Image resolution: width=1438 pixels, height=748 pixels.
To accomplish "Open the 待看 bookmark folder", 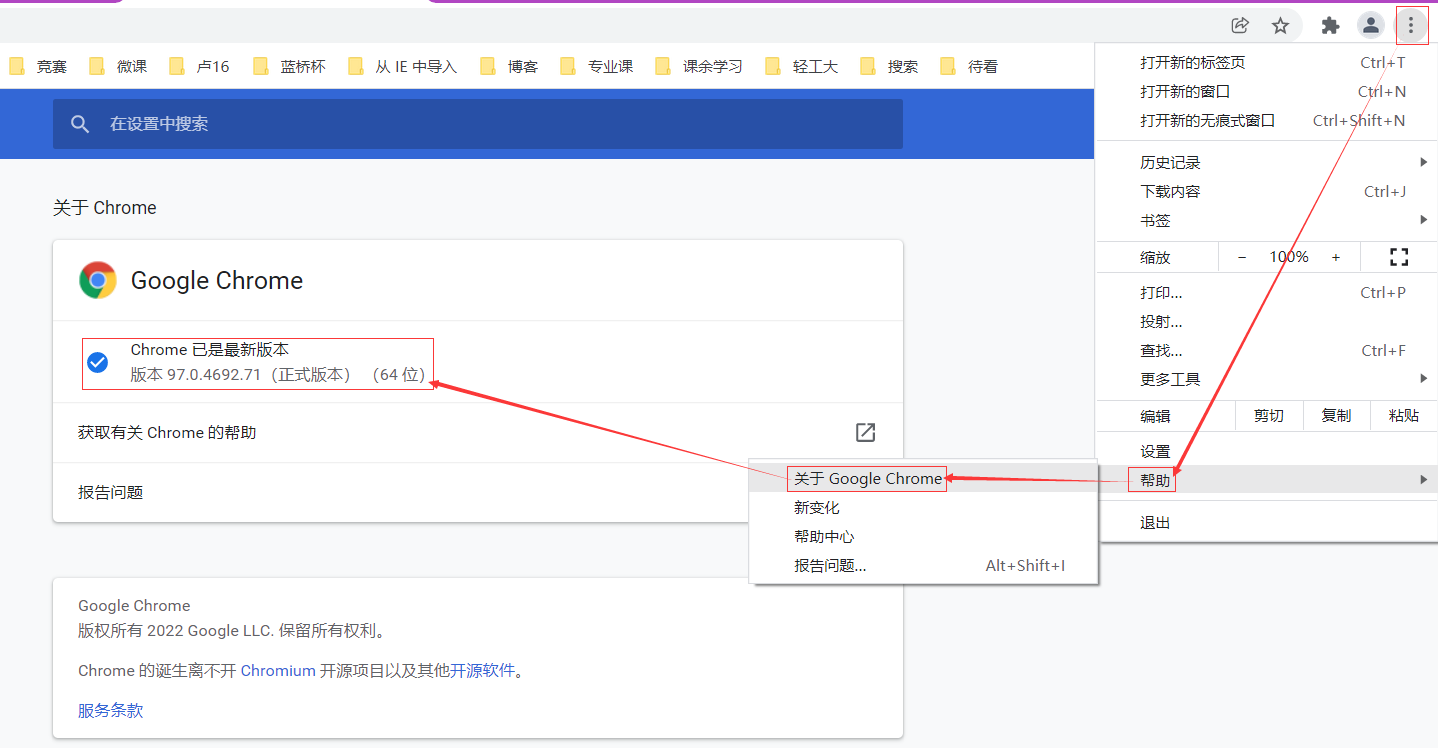I will tap(969, 66).
